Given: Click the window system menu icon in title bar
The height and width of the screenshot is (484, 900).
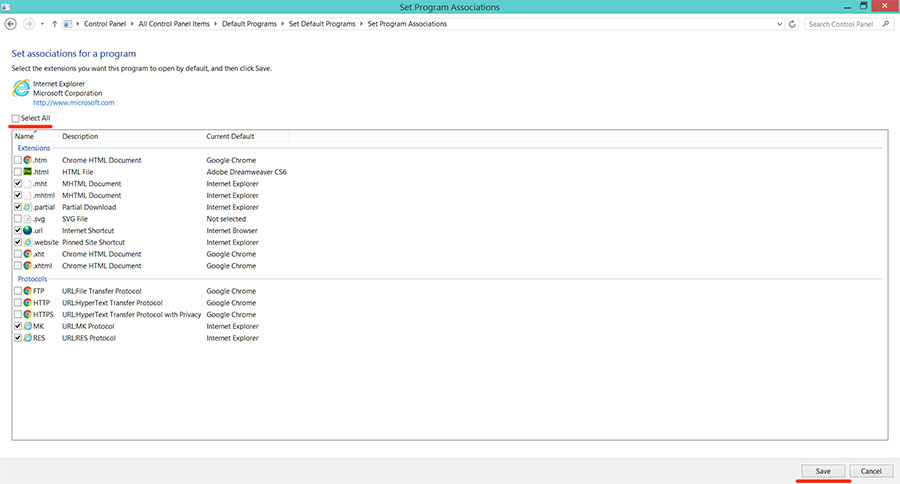Looking at the screenshot, I should point(6,7).
